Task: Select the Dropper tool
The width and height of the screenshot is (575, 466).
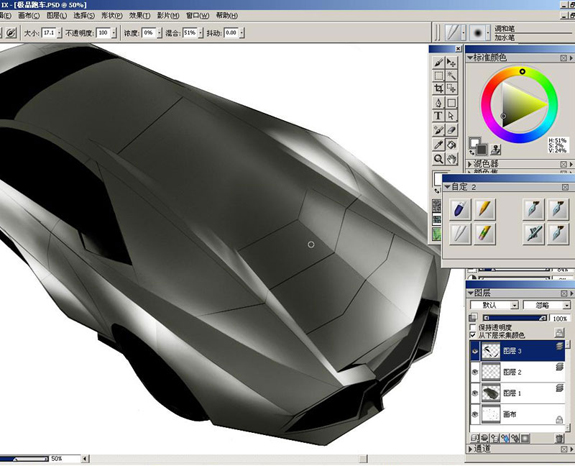Action: coord(438,144)
